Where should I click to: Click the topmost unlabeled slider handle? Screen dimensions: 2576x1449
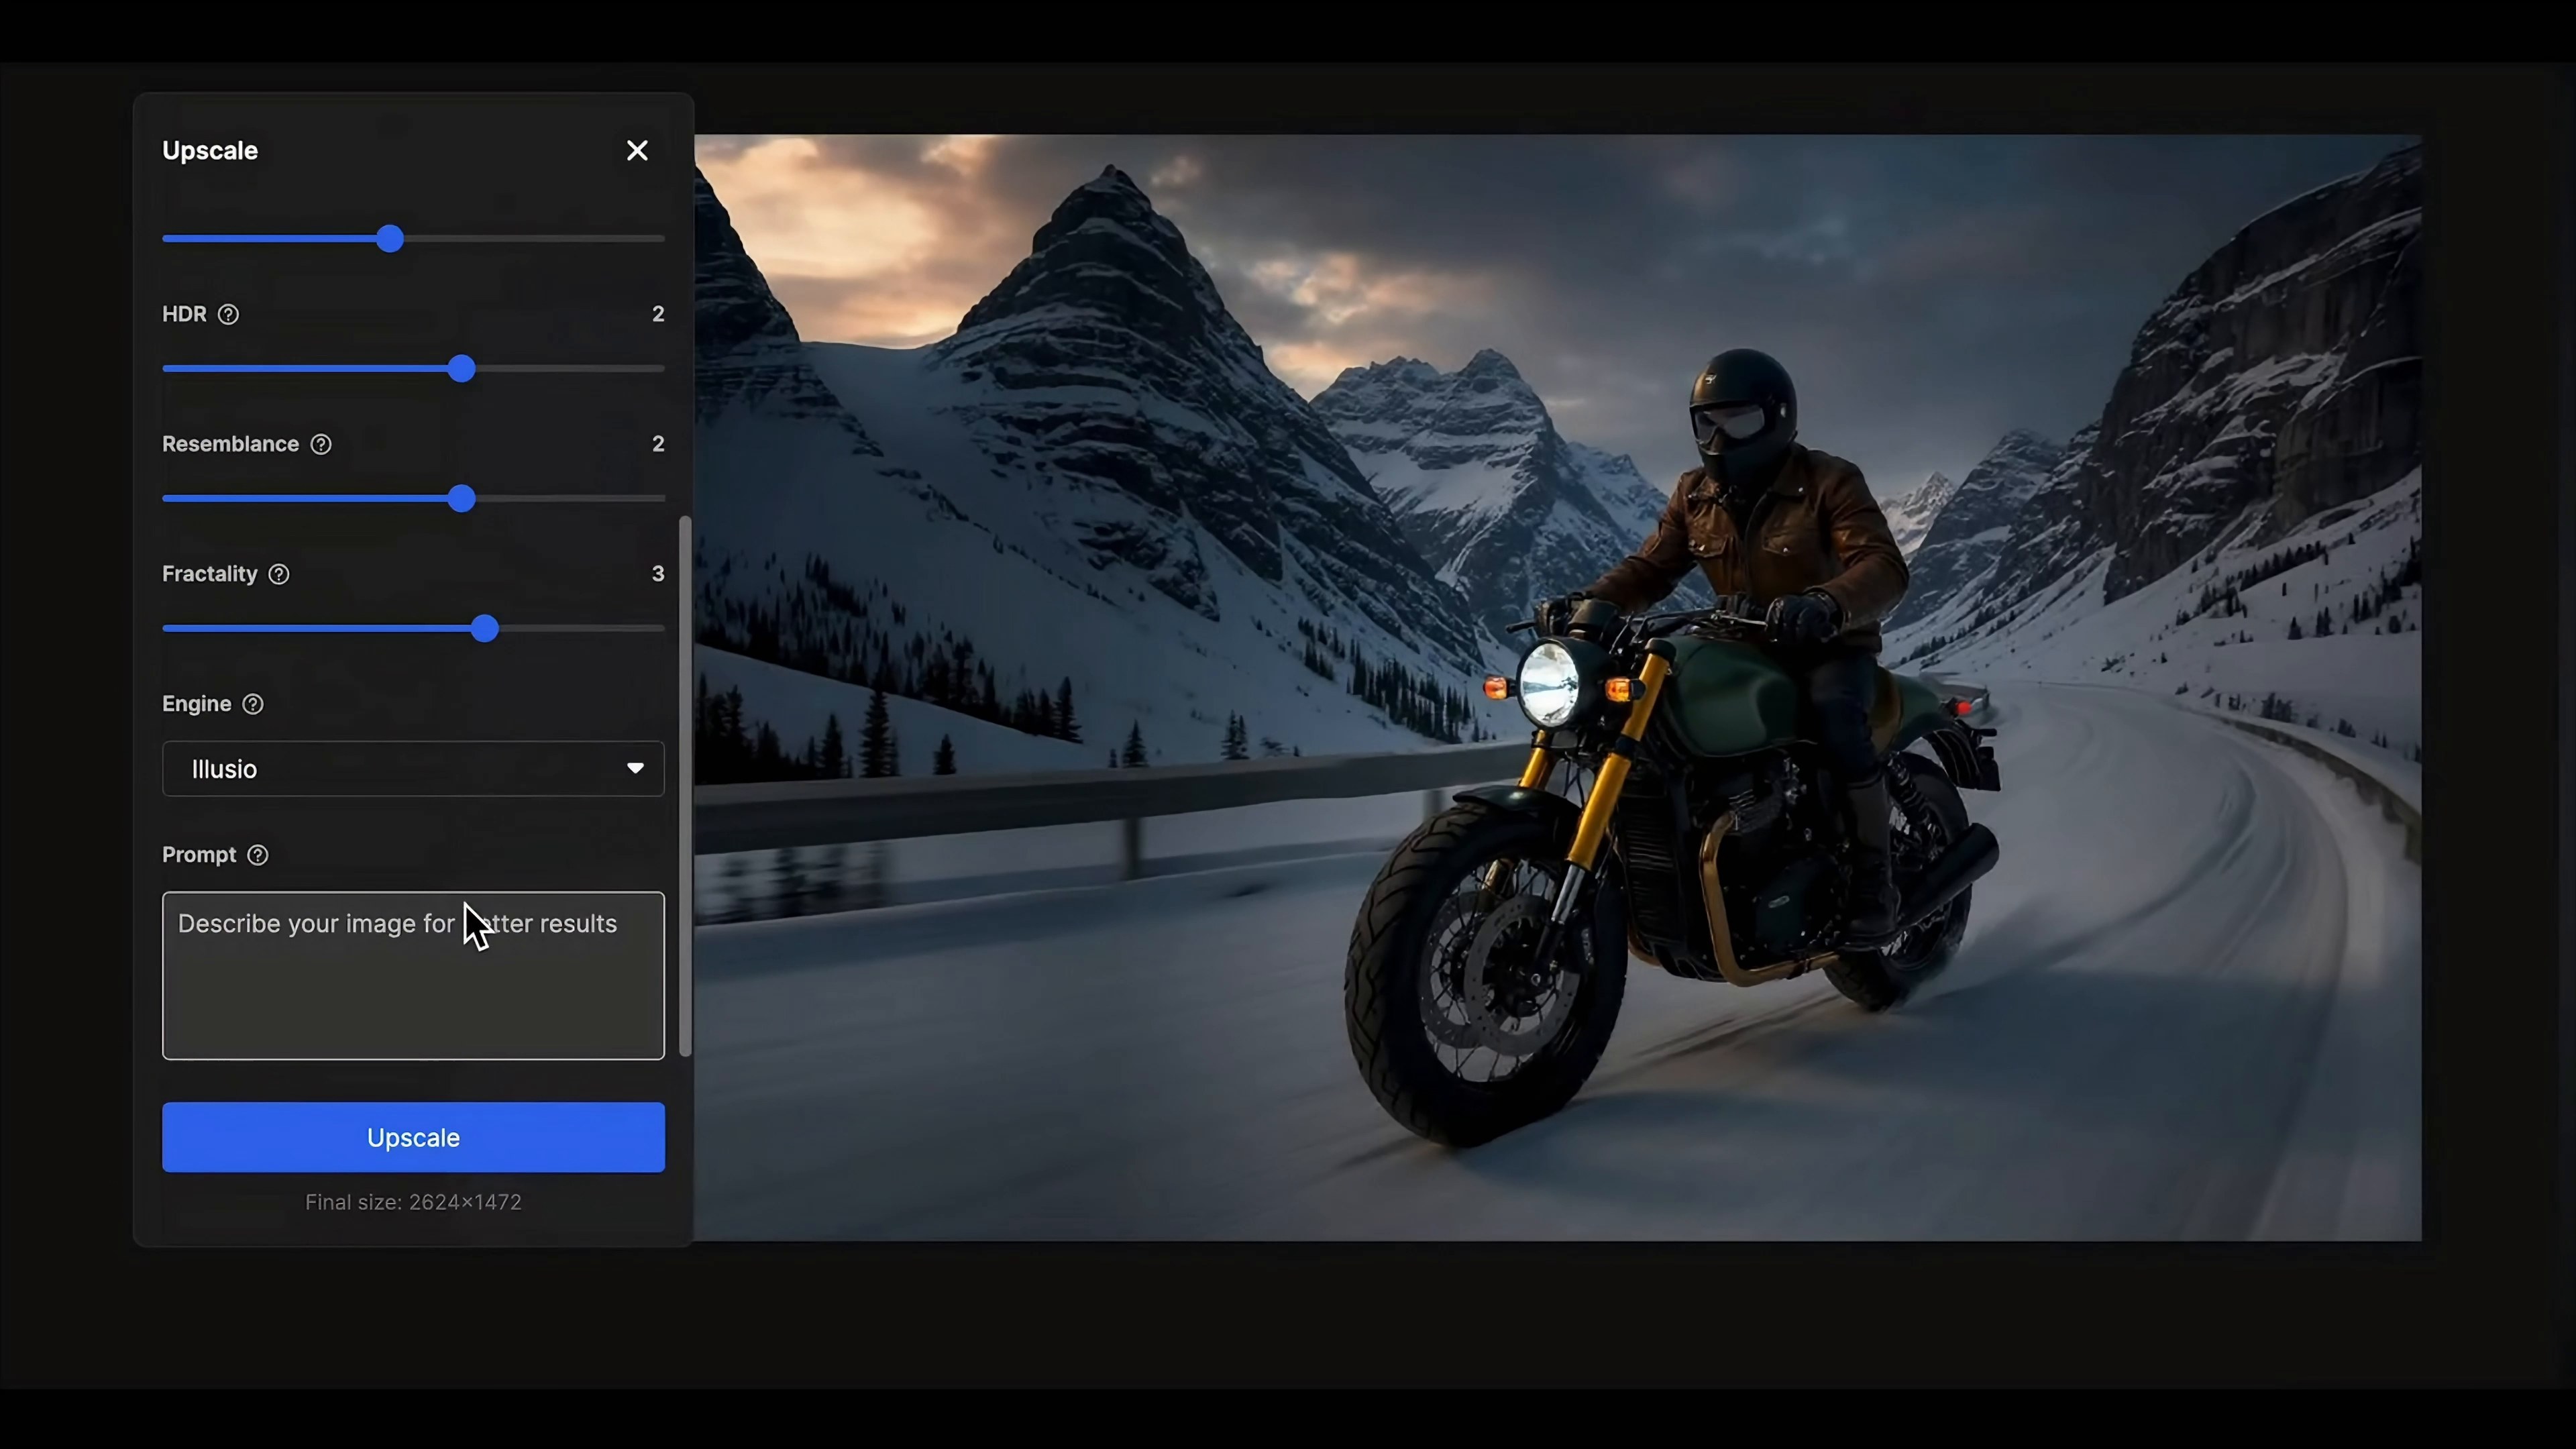tap(390, 239)
